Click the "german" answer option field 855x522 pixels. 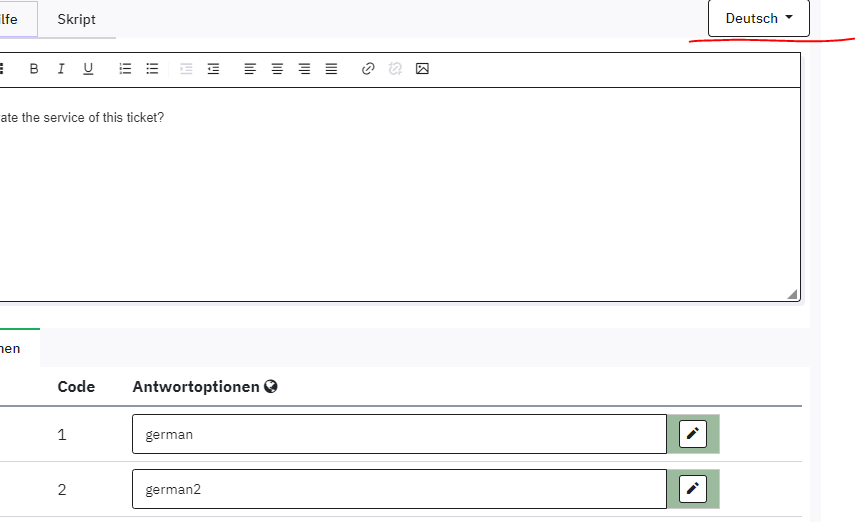[398, 434]
